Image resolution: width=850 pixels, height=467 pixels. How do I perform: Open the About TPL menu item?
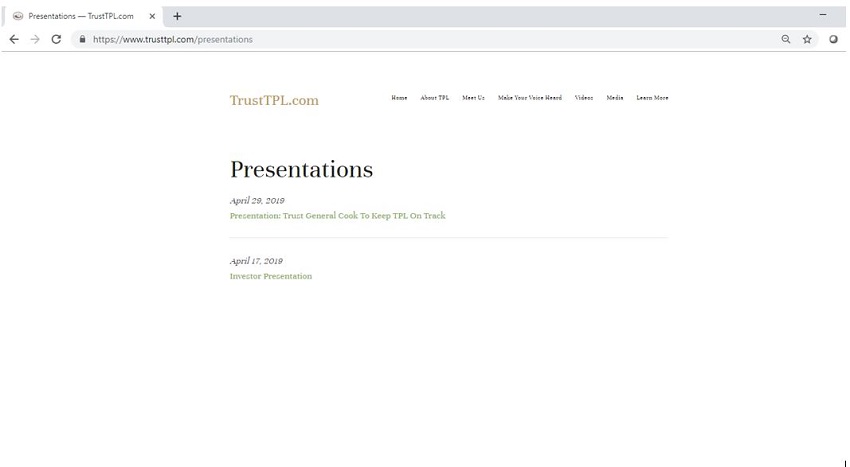click(434, 98)
